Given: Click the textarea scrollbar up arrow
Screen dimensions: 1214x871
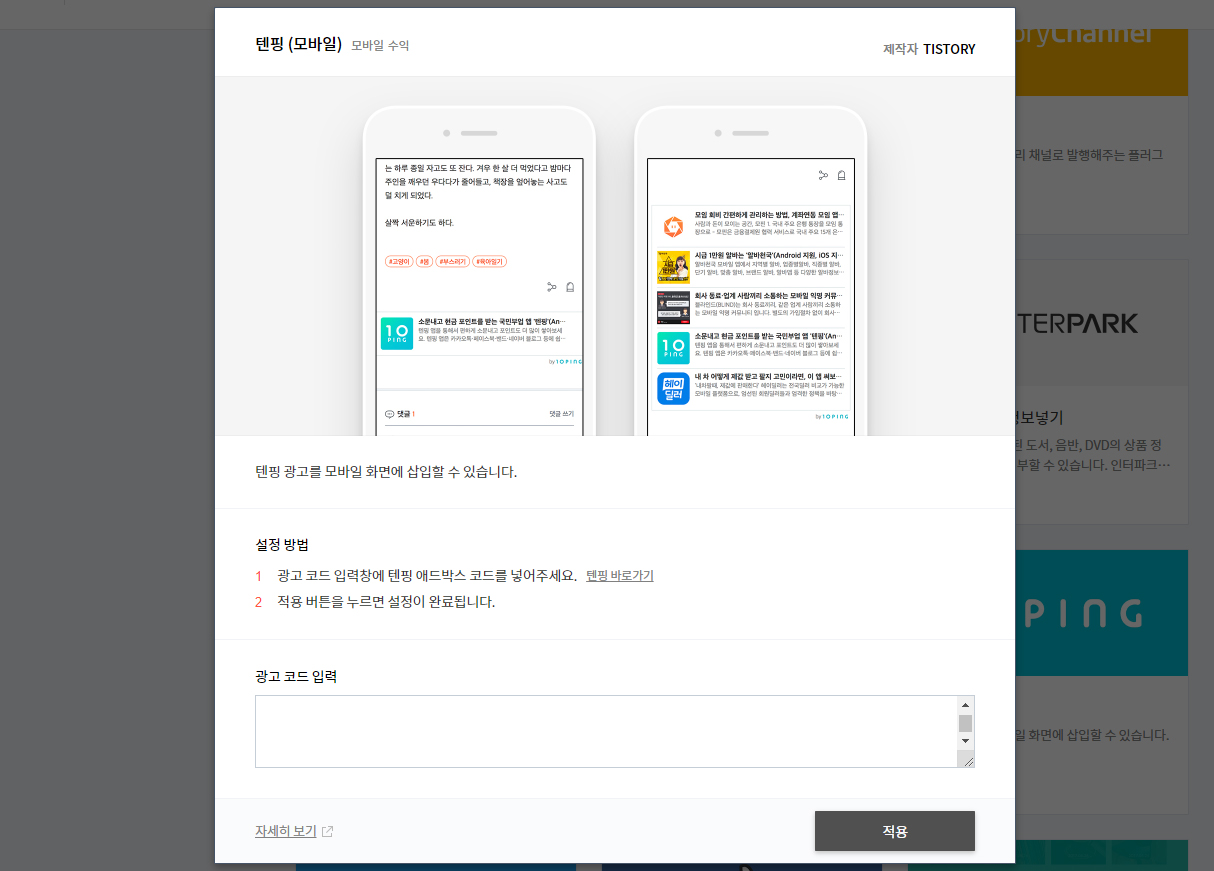Looking at the screenshot, I should click(965, 704).
